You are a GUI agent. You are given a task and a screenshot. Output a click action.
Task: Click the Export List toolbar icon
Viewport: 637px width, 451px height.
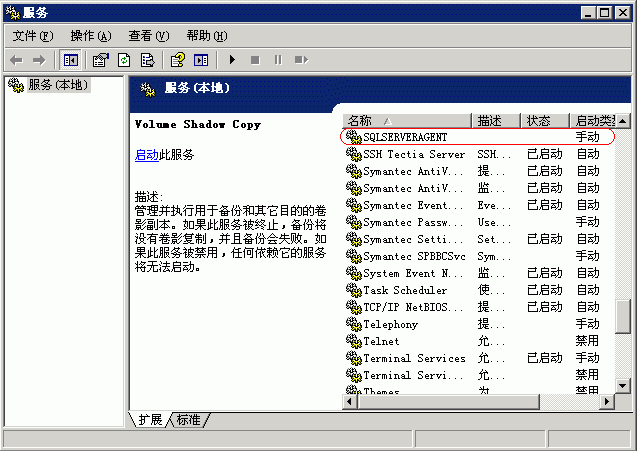point(148,61)
